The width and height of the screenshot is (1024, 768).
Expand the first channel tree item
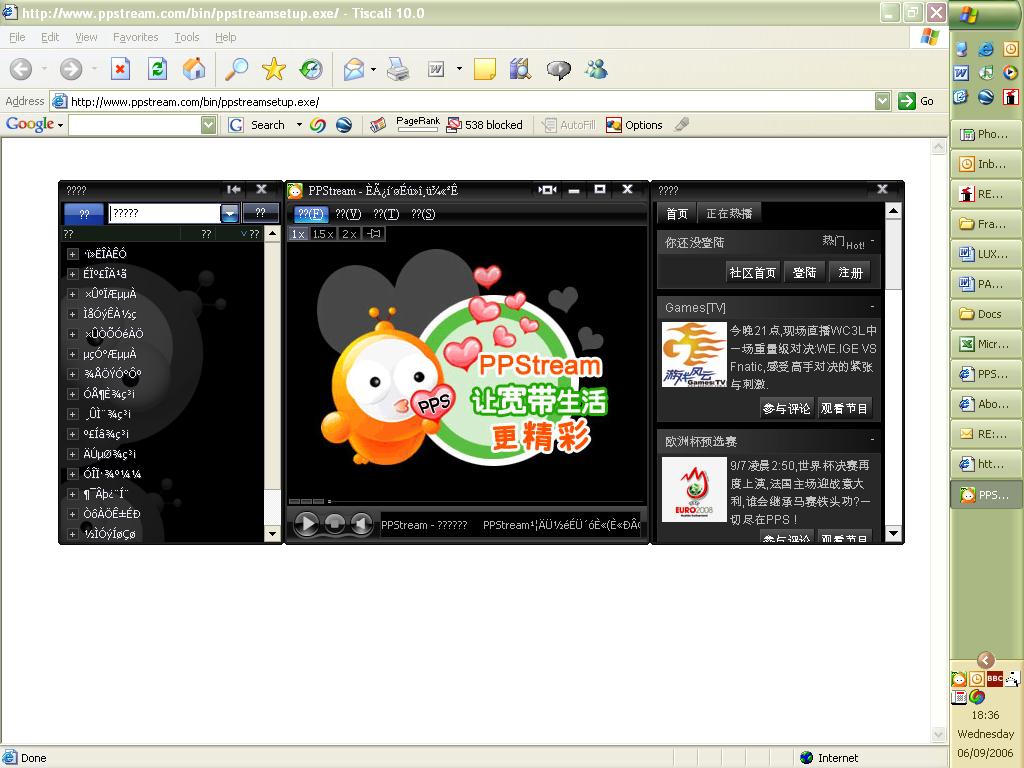(73, 254)
